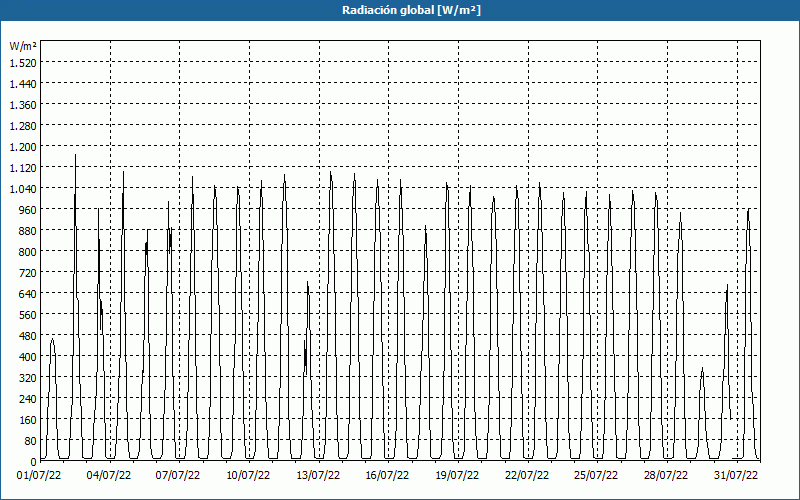This screenshot has height=500, width=800.
Task: Click the 13/07/22 date label
Action: [x=318, y=476]
